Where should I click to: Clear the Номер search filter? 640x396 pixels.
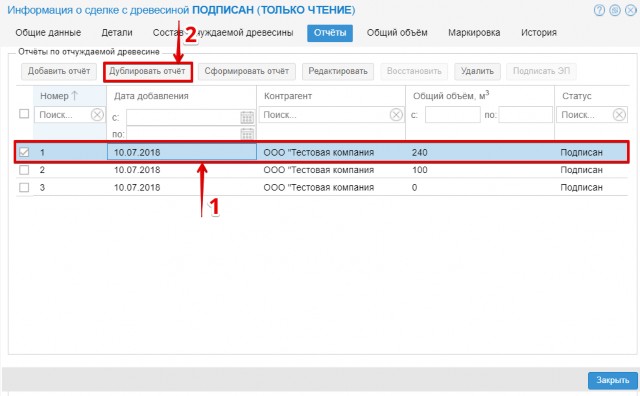[97, 115]
